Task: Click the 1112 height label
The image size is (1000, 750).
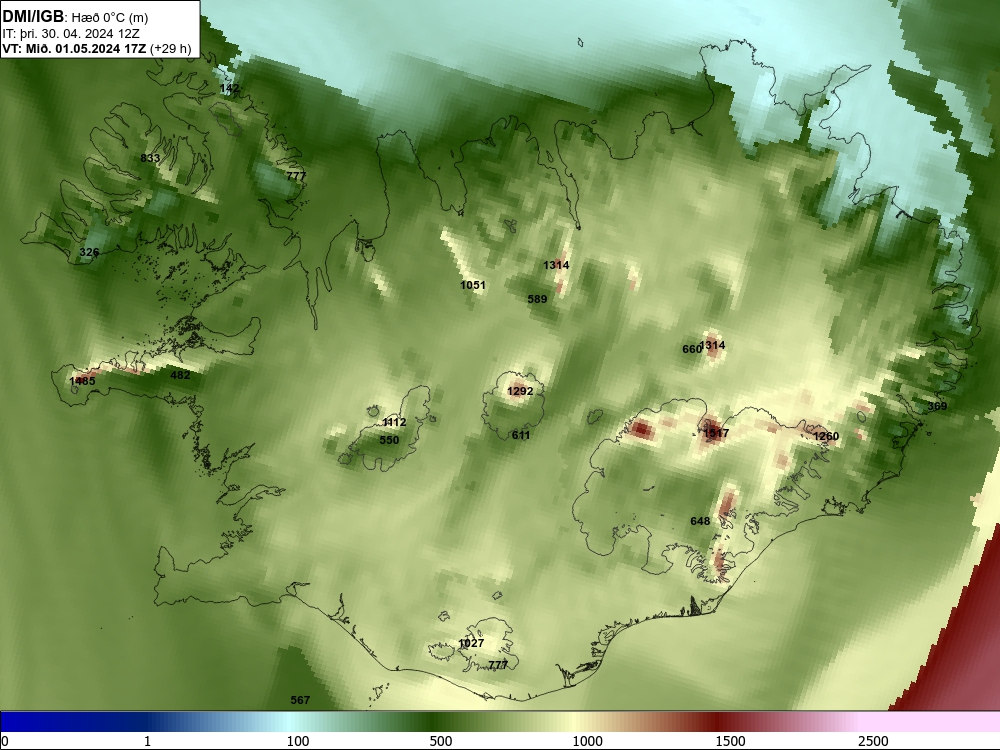Action: [394, 422]
